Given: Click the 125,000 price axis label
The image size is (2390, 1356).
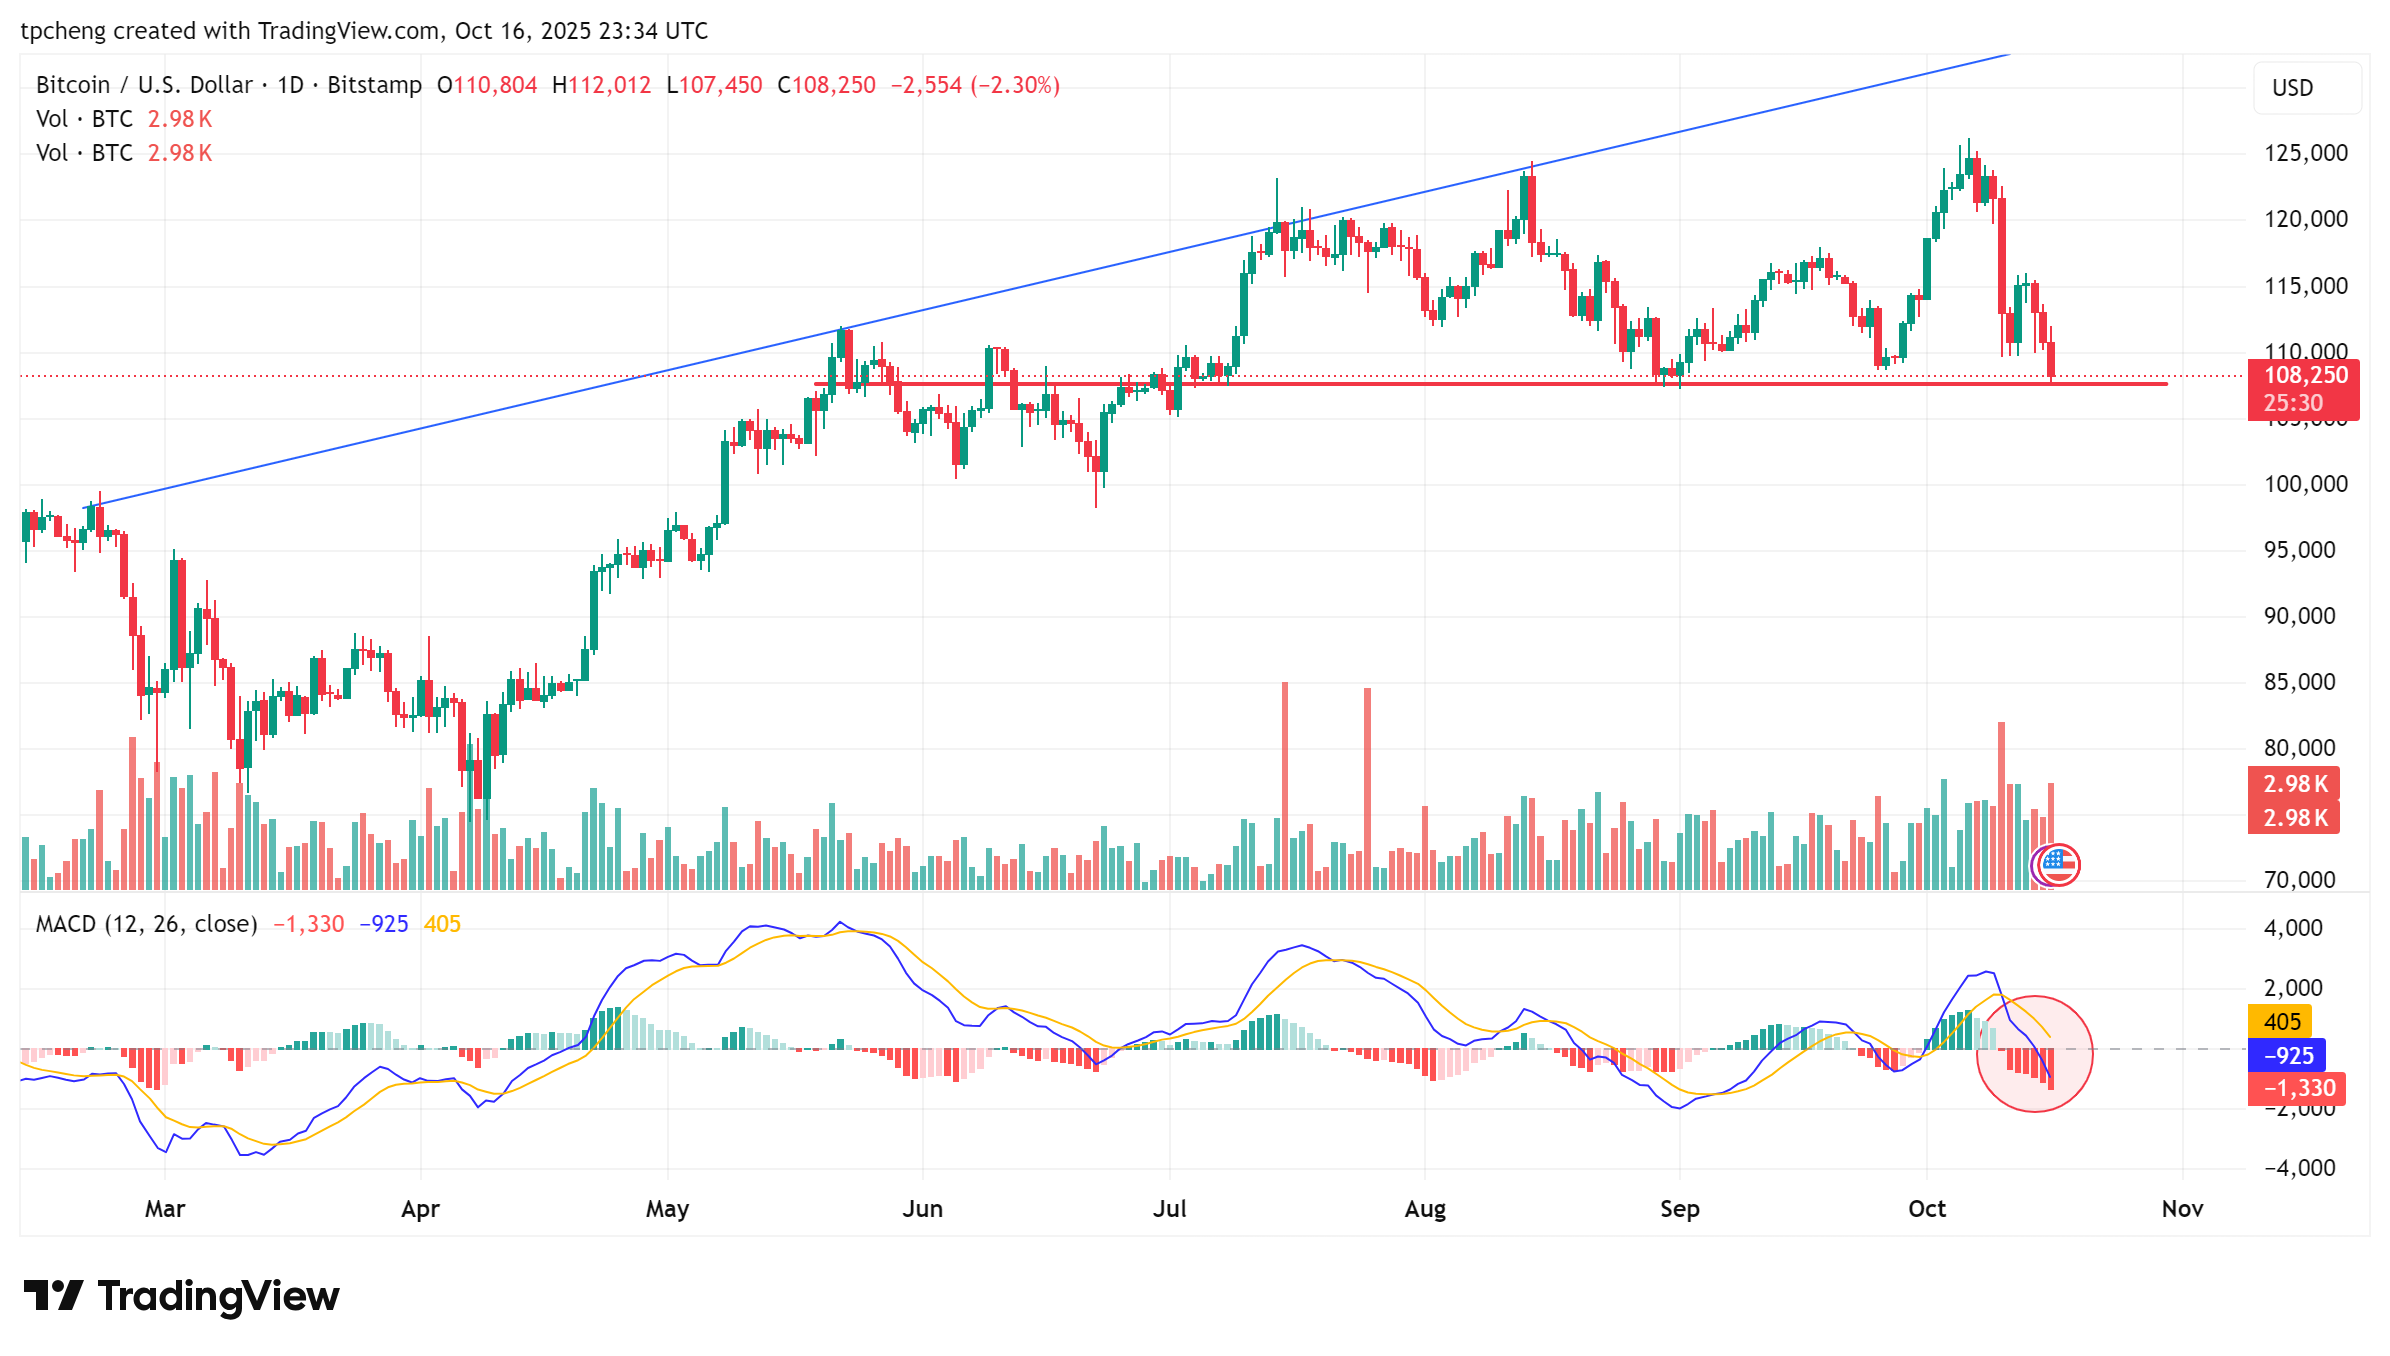Looking at the screenshot, I should click(2305, 153).
